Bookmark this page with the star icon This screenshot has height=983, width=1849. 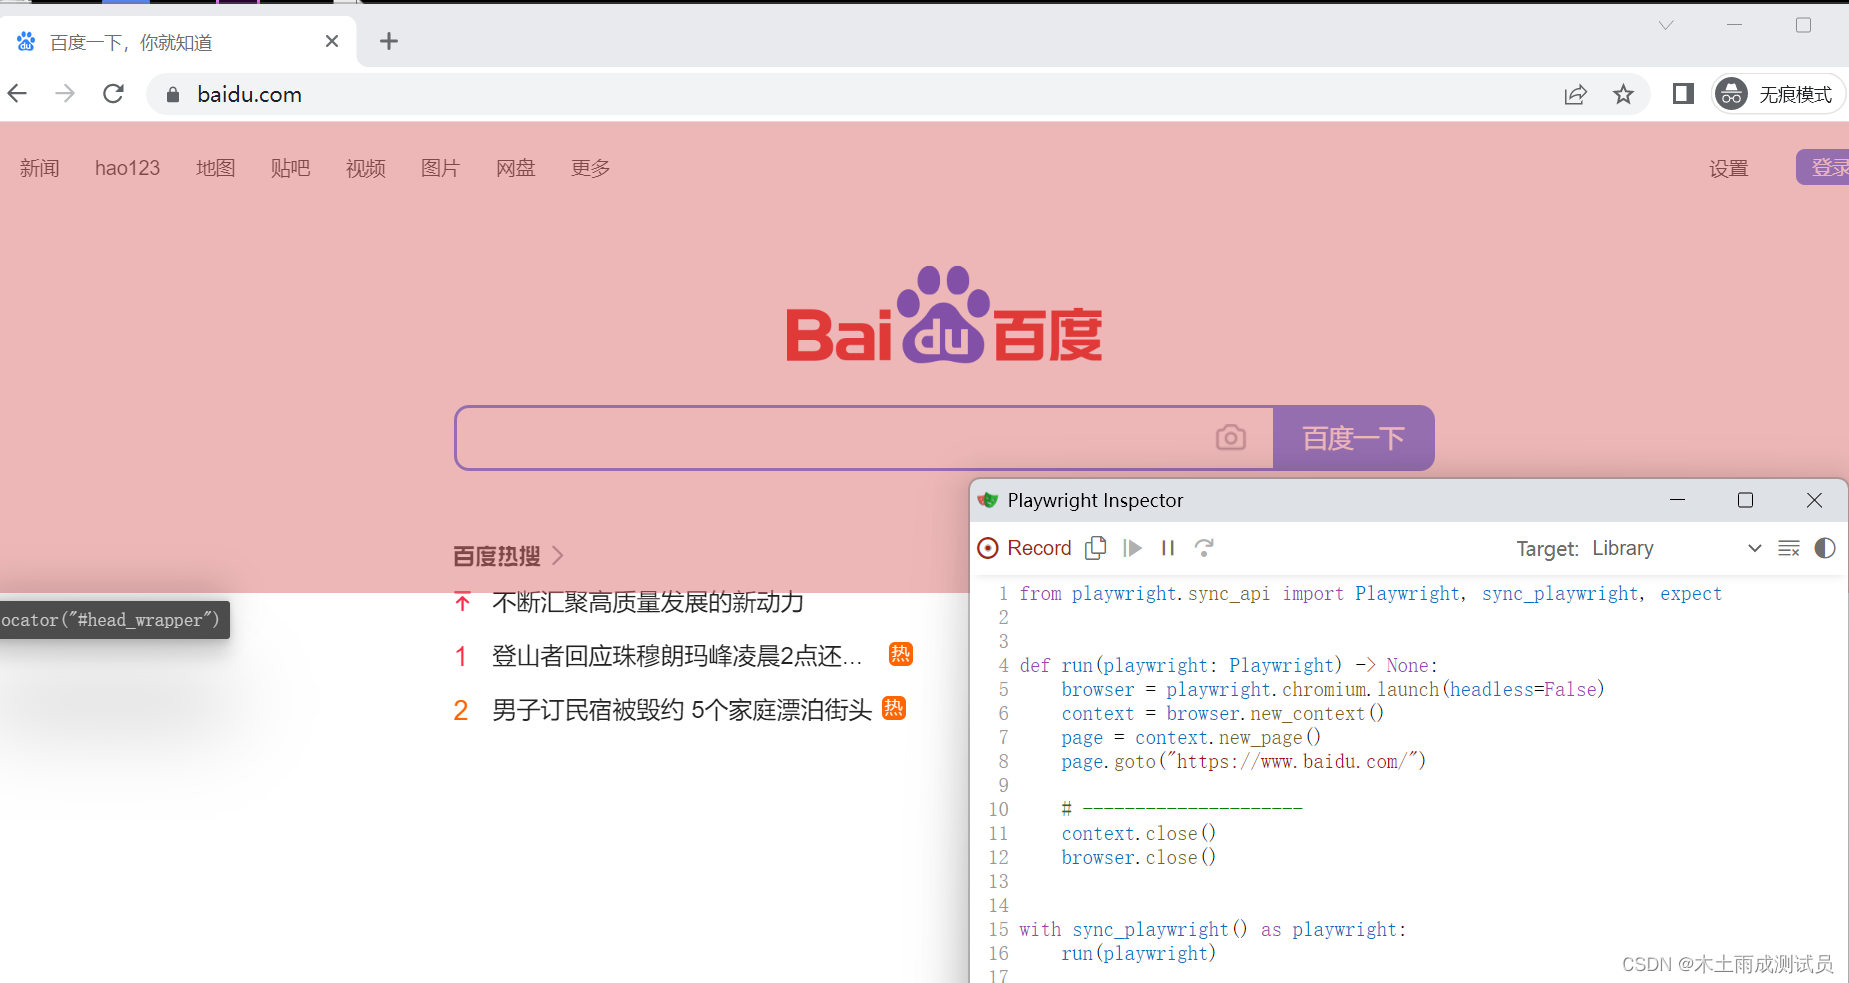(1623, 94)
